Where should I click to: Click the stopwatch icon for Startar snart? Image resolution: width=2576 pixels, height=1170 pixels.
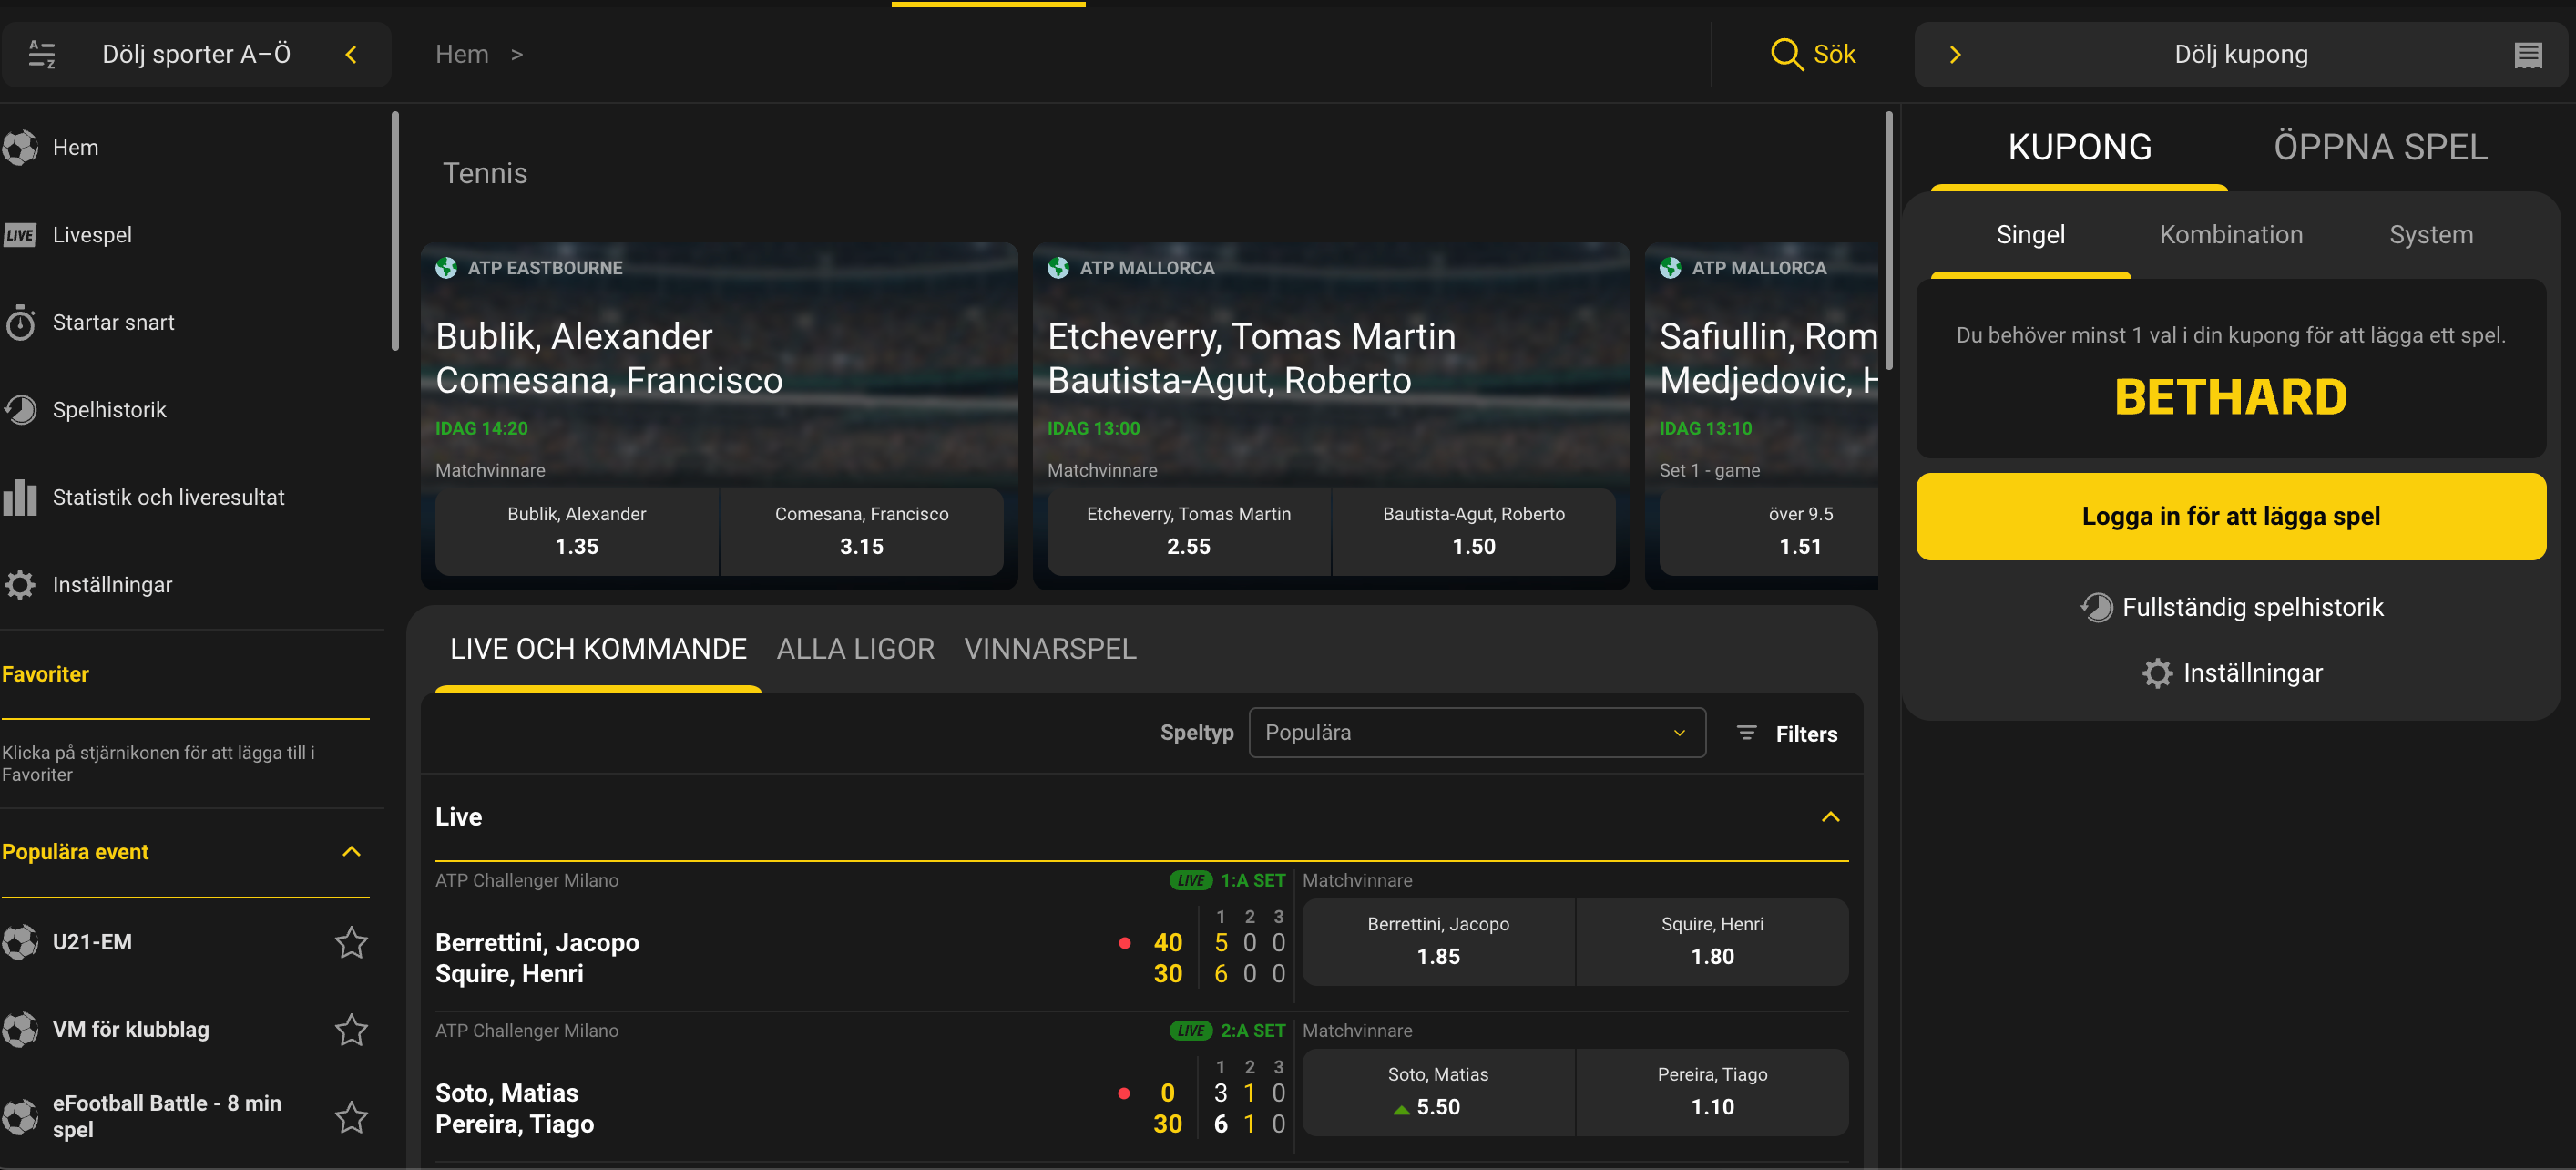(20, 322)
